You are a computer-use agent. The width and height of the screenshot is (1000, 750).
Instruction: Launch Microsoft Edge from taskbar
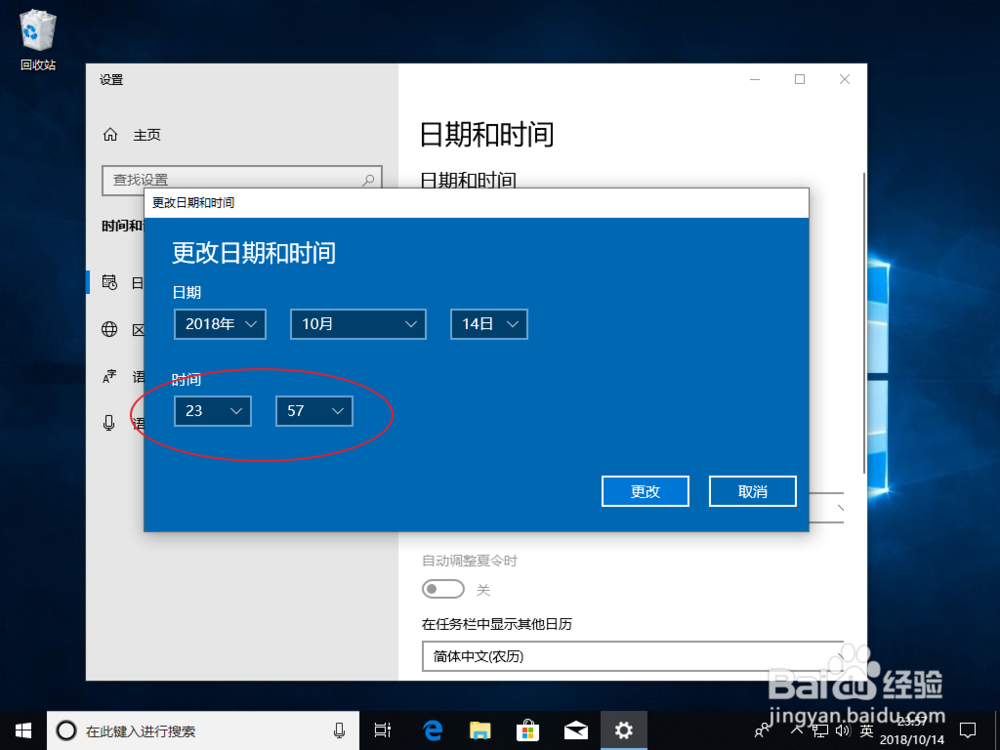click(433, 731)
